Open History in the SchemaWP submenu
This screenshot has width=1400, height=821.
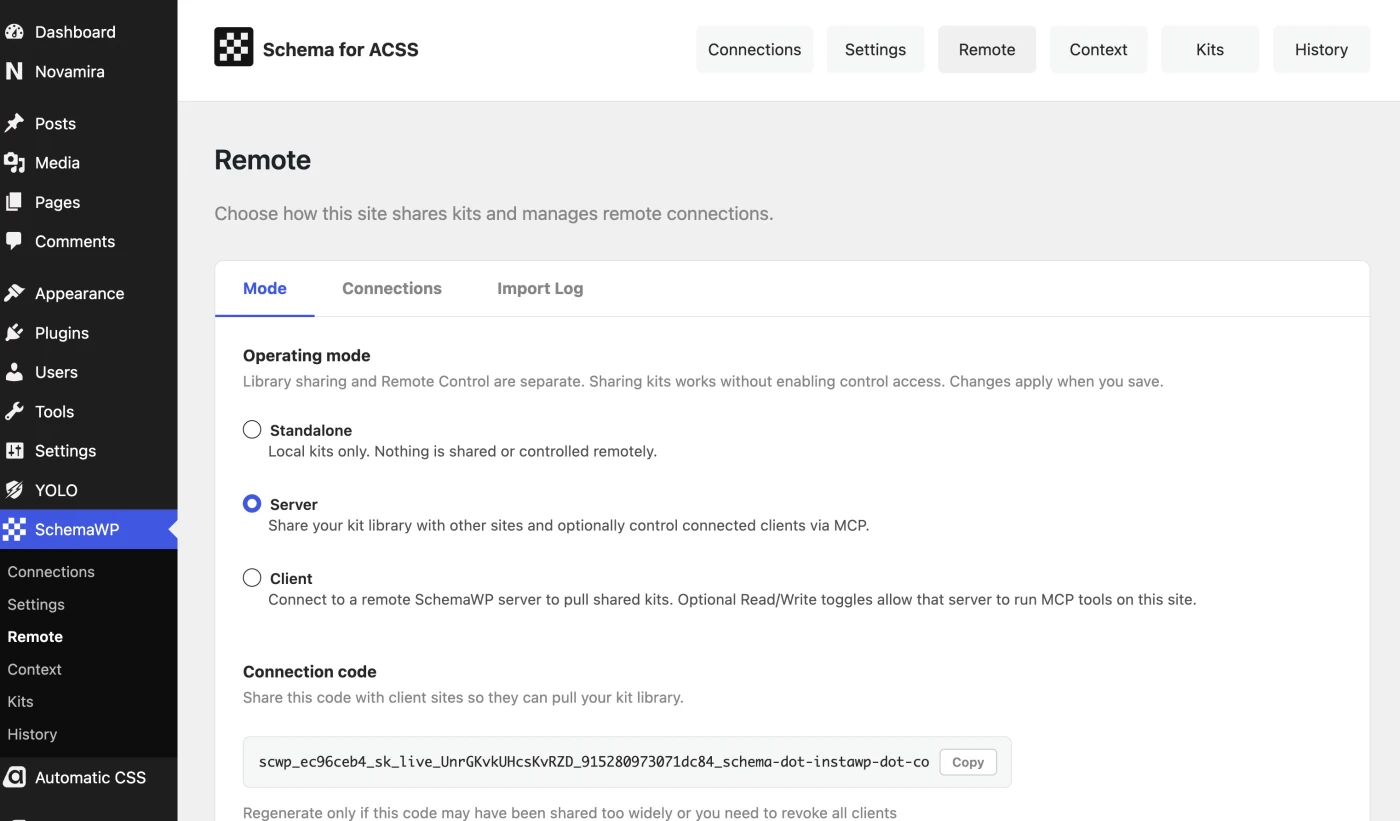[x=32, y=734]
